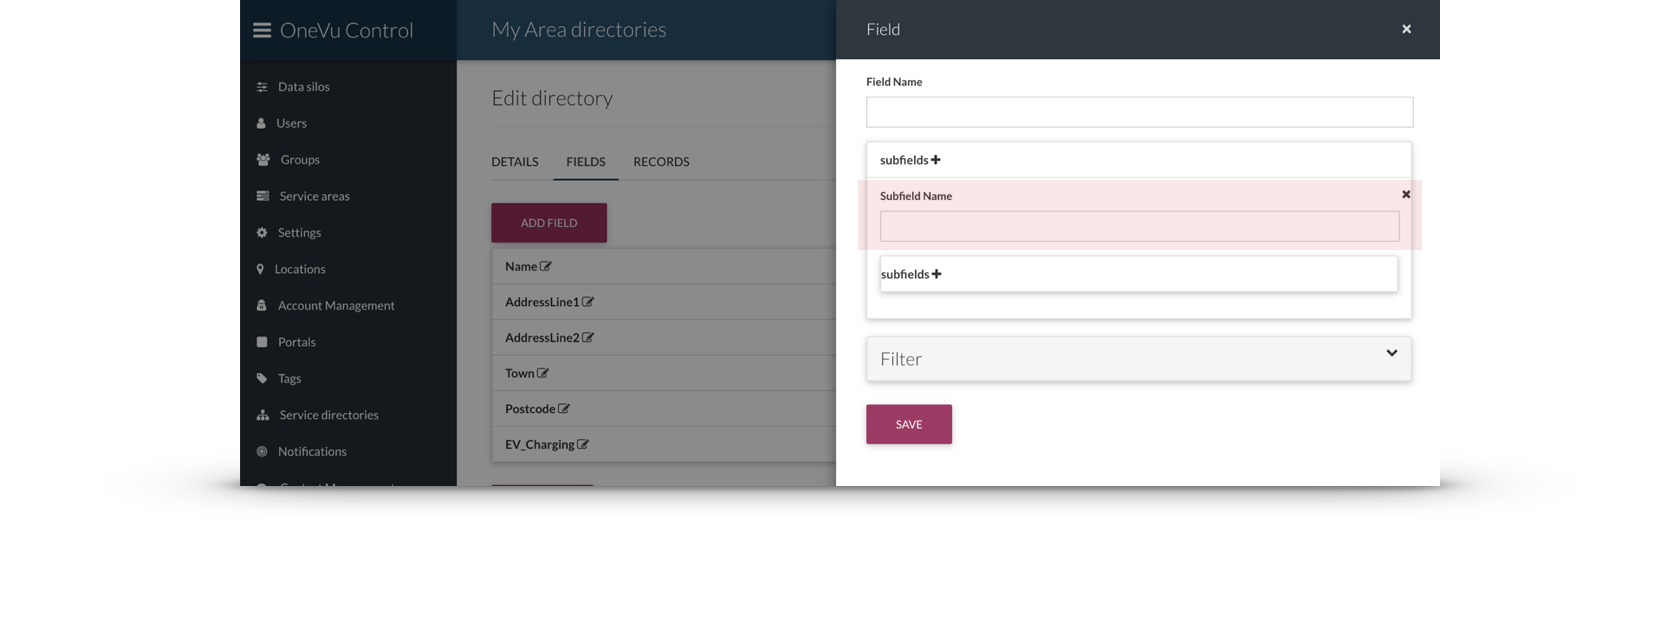Click the edit icon beside Postcode
The width and height of the screenshot is (1680, 636).
point(564,409)
